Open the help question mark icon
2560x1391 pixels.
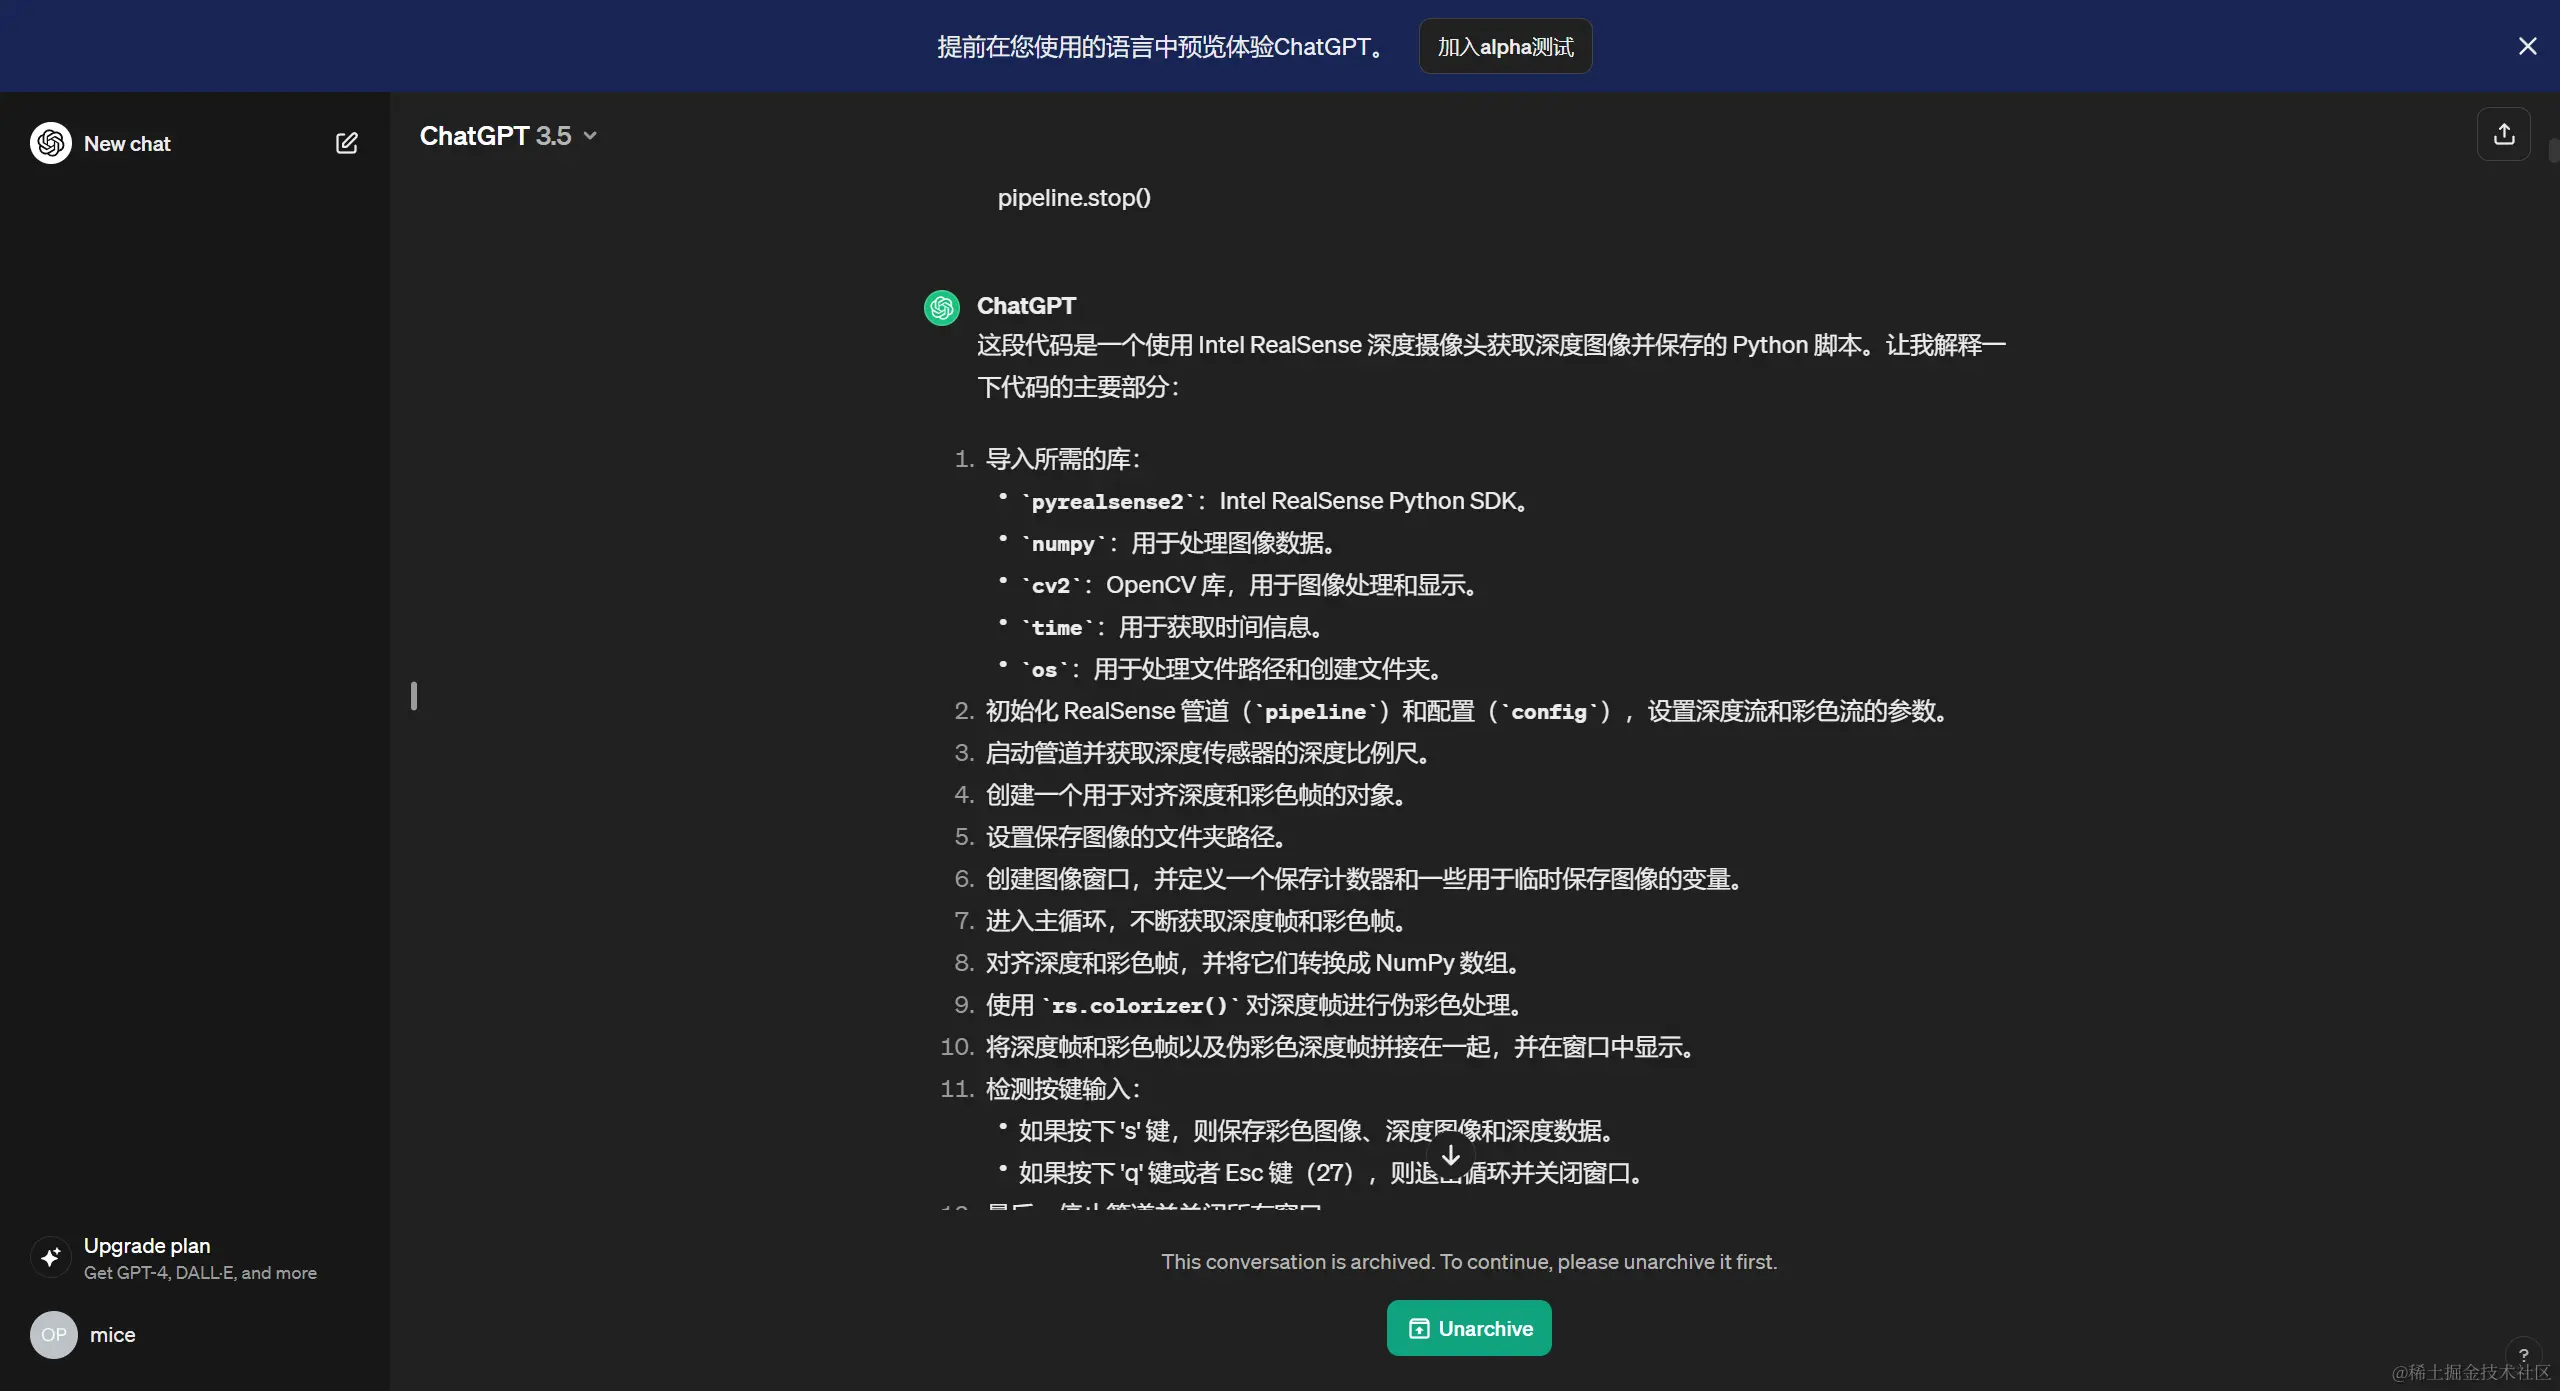2523,1355
